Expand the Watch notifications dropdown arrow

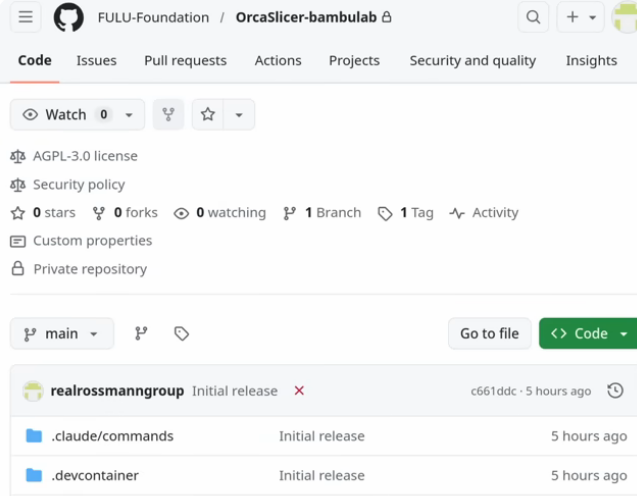pos(129,115)
